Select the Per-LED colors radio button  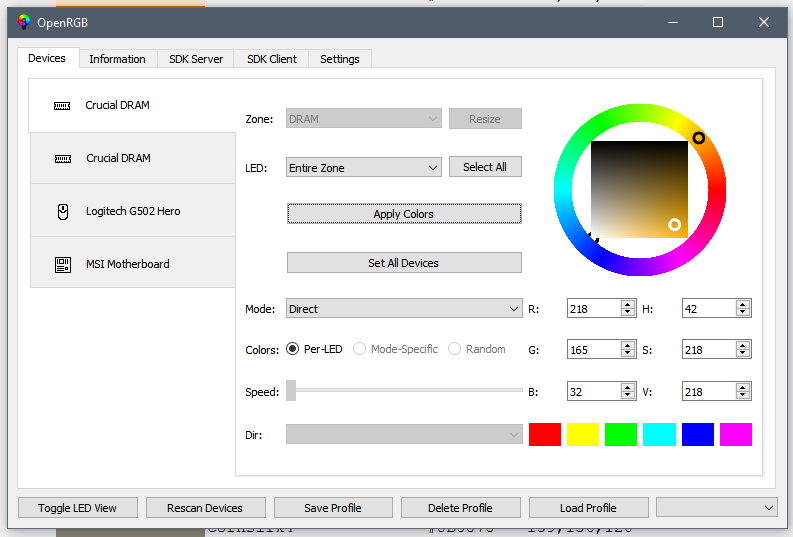point(292,349)
